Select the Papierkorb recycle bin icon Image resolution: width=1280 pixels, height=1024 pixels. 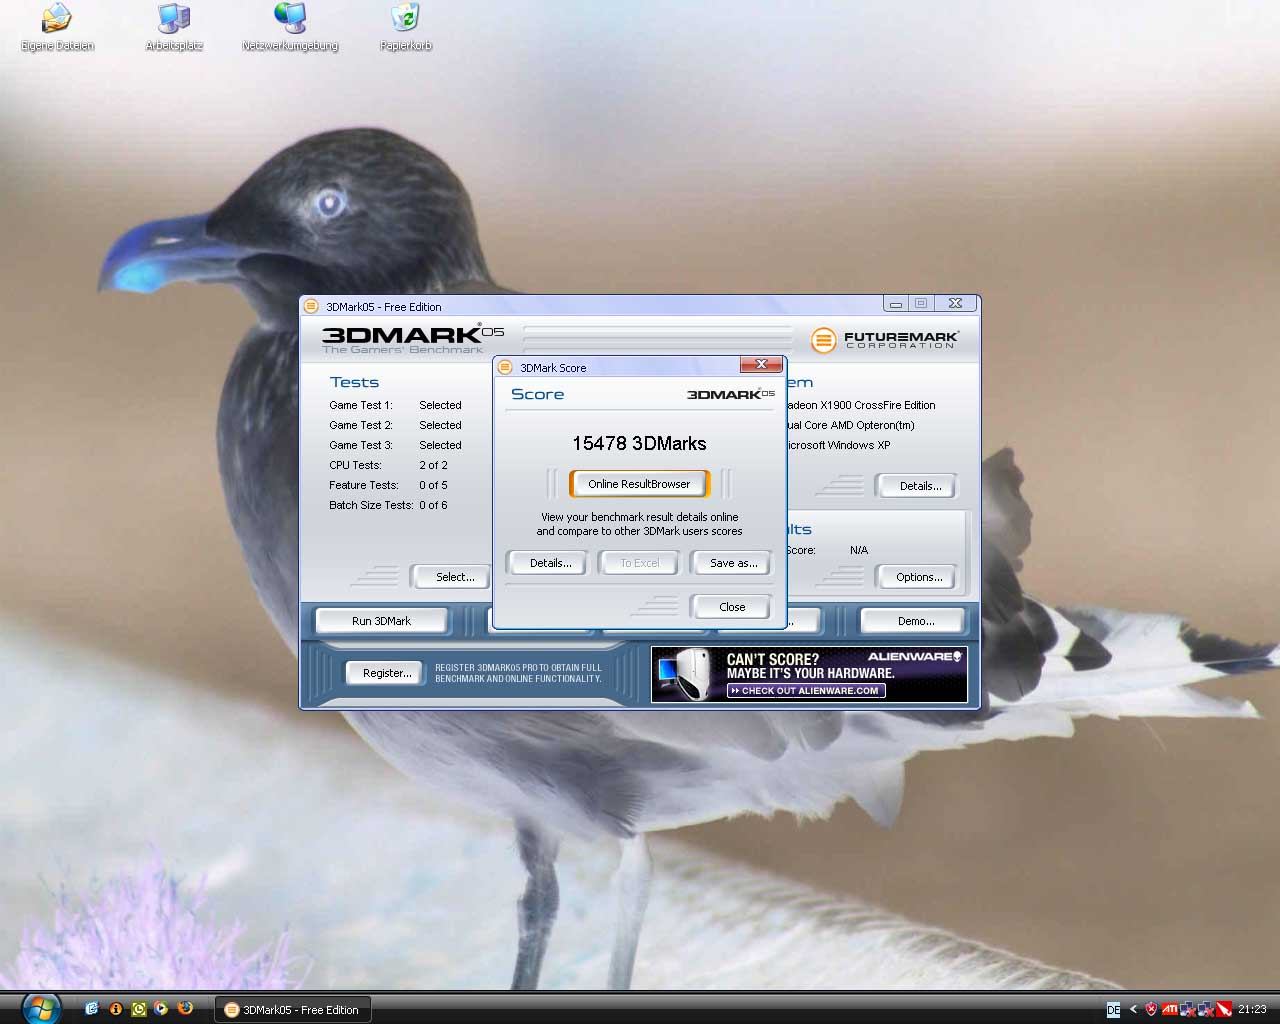[405, 28]
